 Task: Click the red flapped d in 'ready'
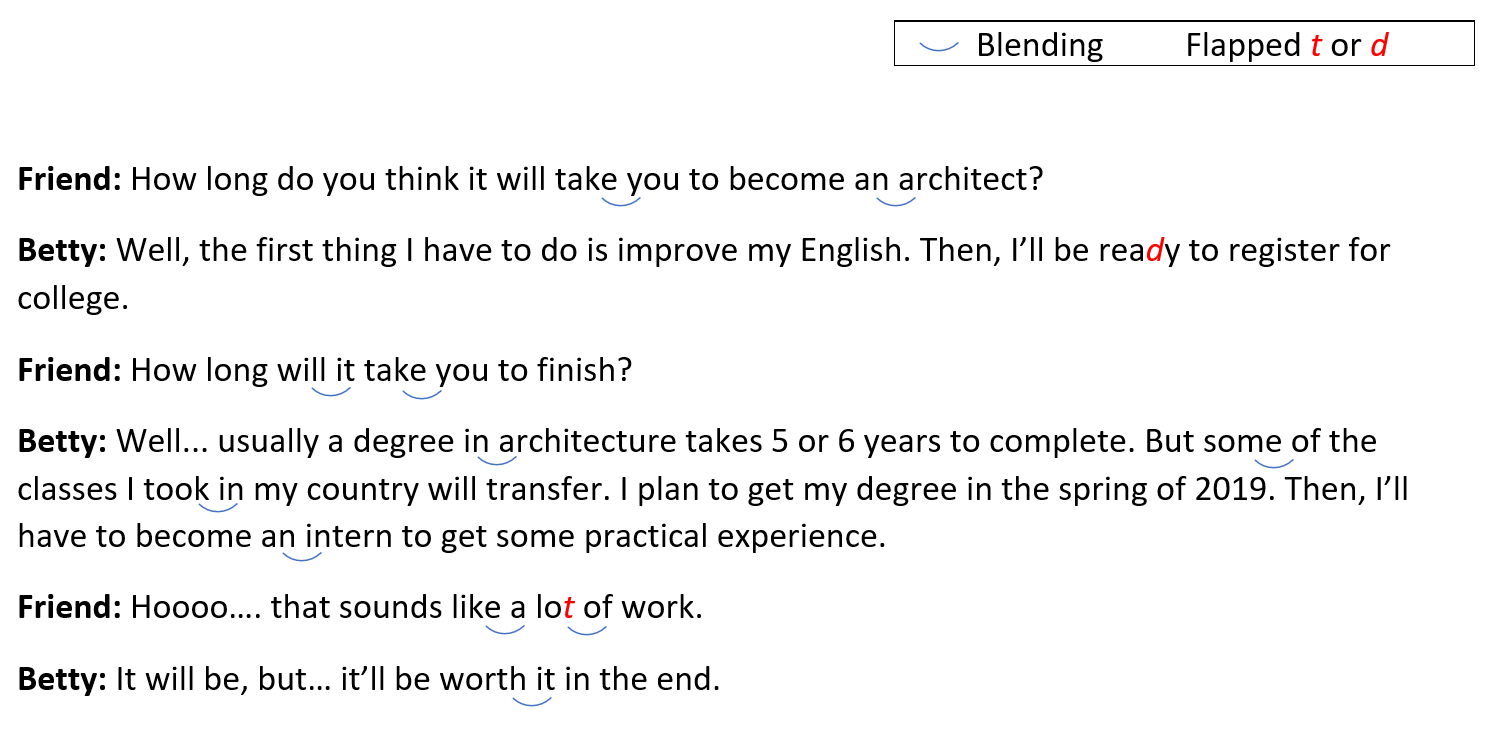[x=1155, y=250]
